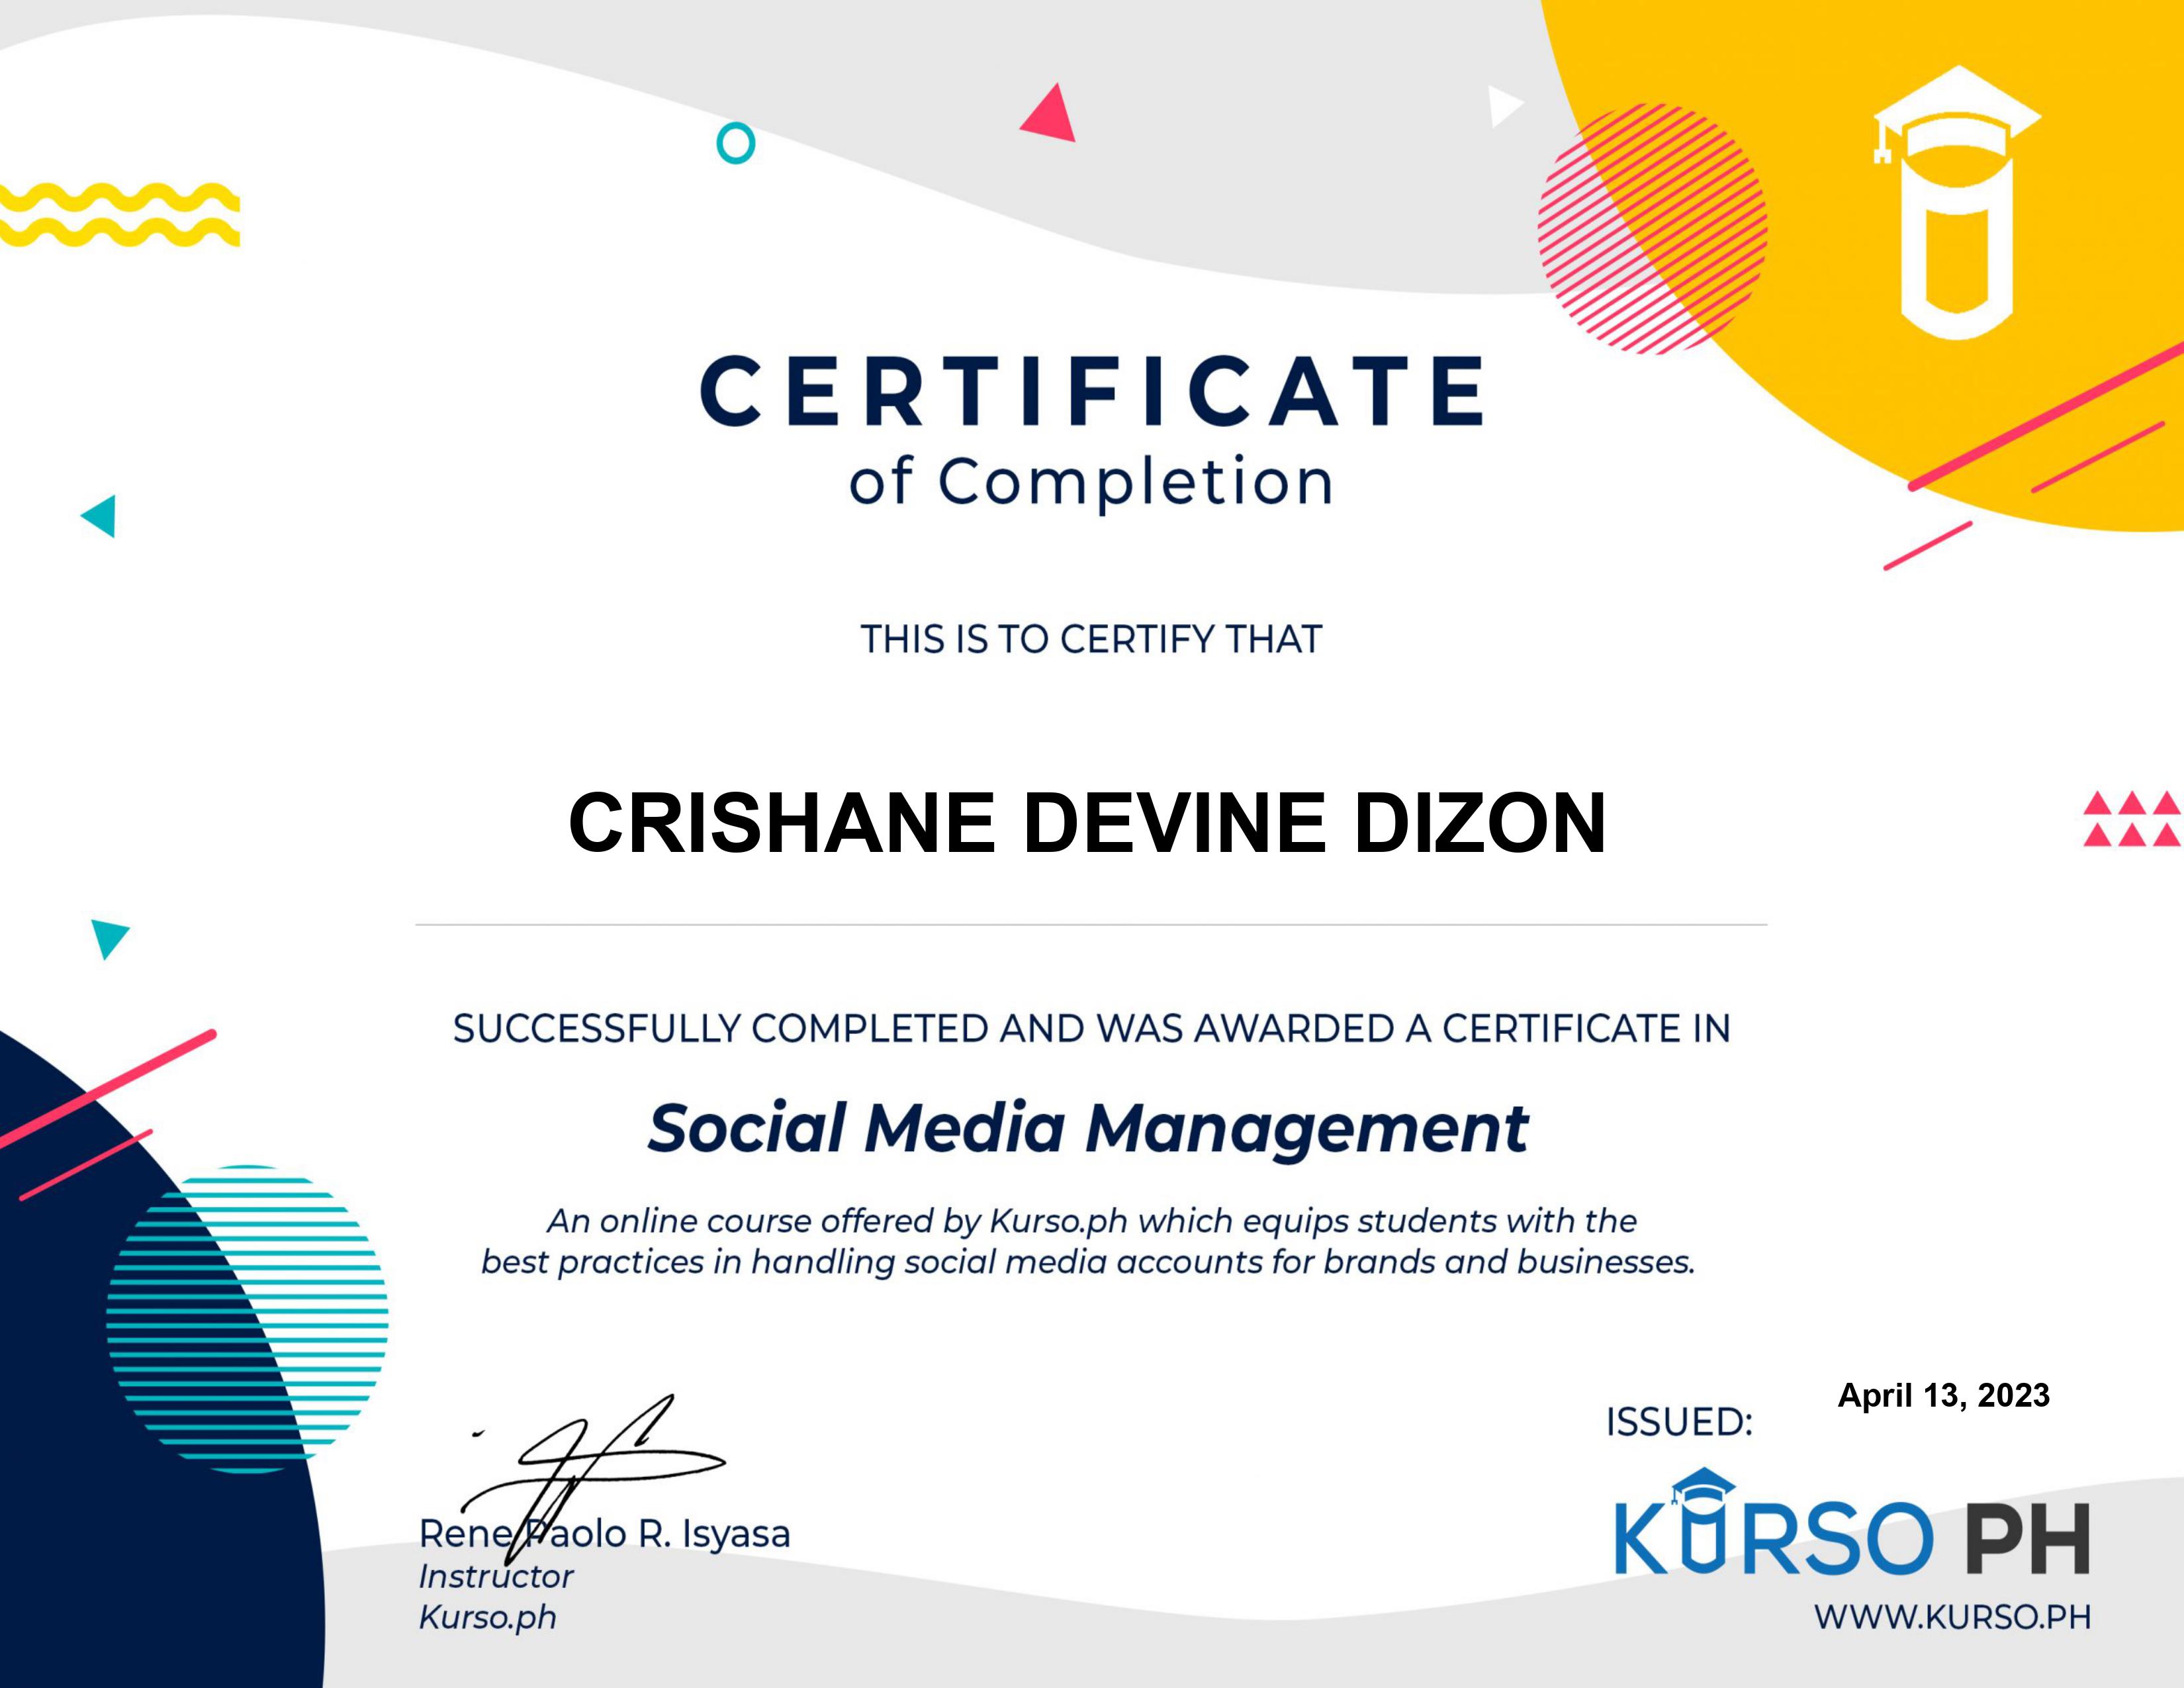Image resolution: width=2184 pixels, height=1688 pixels.
Task: Click the teal circle outline near the title
Action: pos(736,145)
